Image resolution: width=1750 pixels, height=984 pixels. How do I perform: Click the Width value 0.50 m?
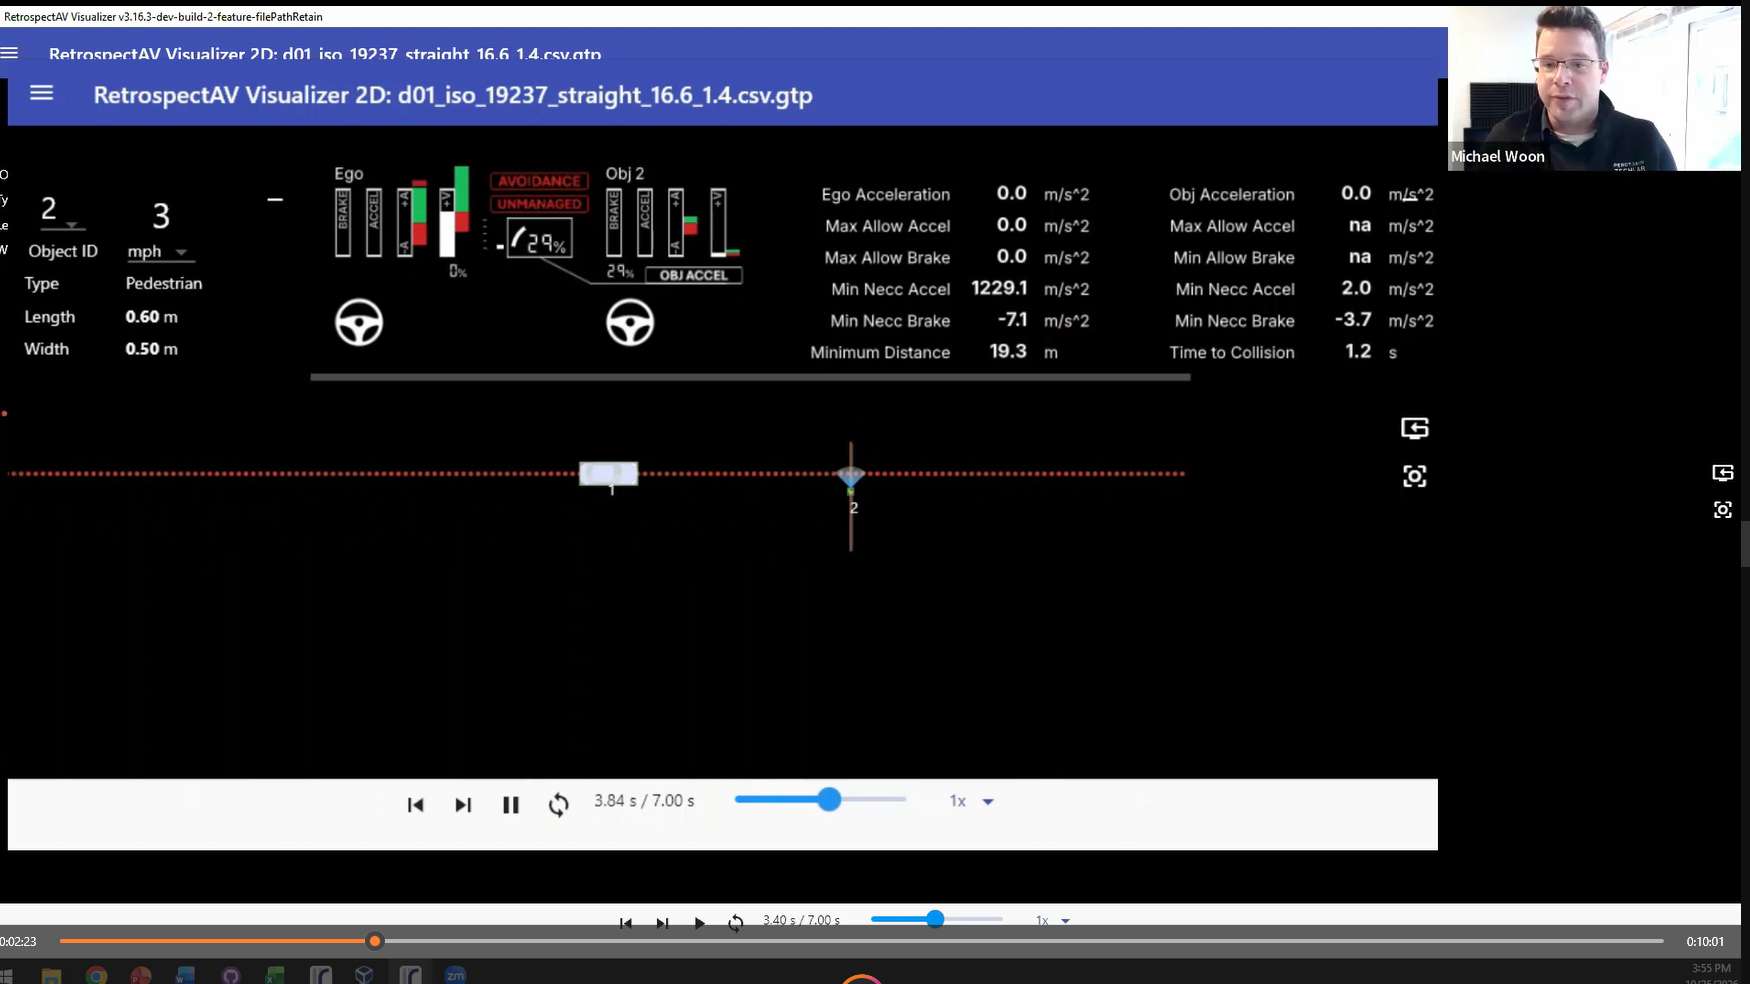click(152, 348)
